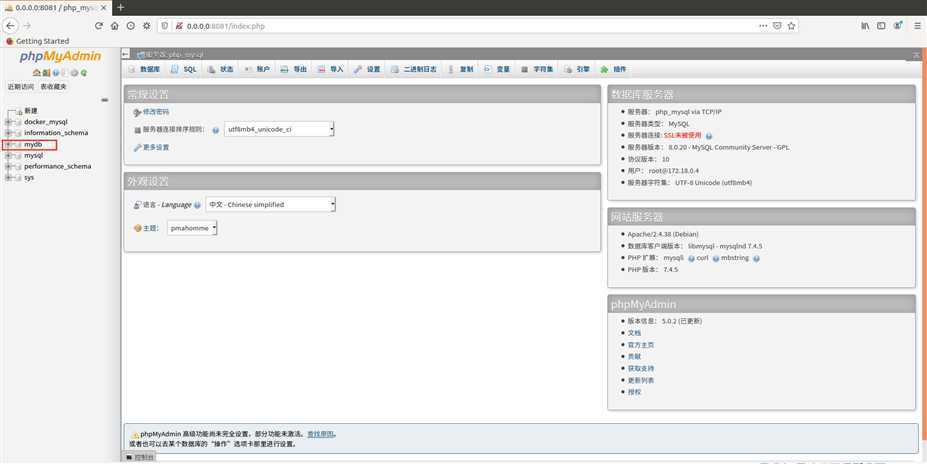The width and height of the screenshot is (927, 464).
Task: Bookmark this page with the star icon
Action: (791, 25)
